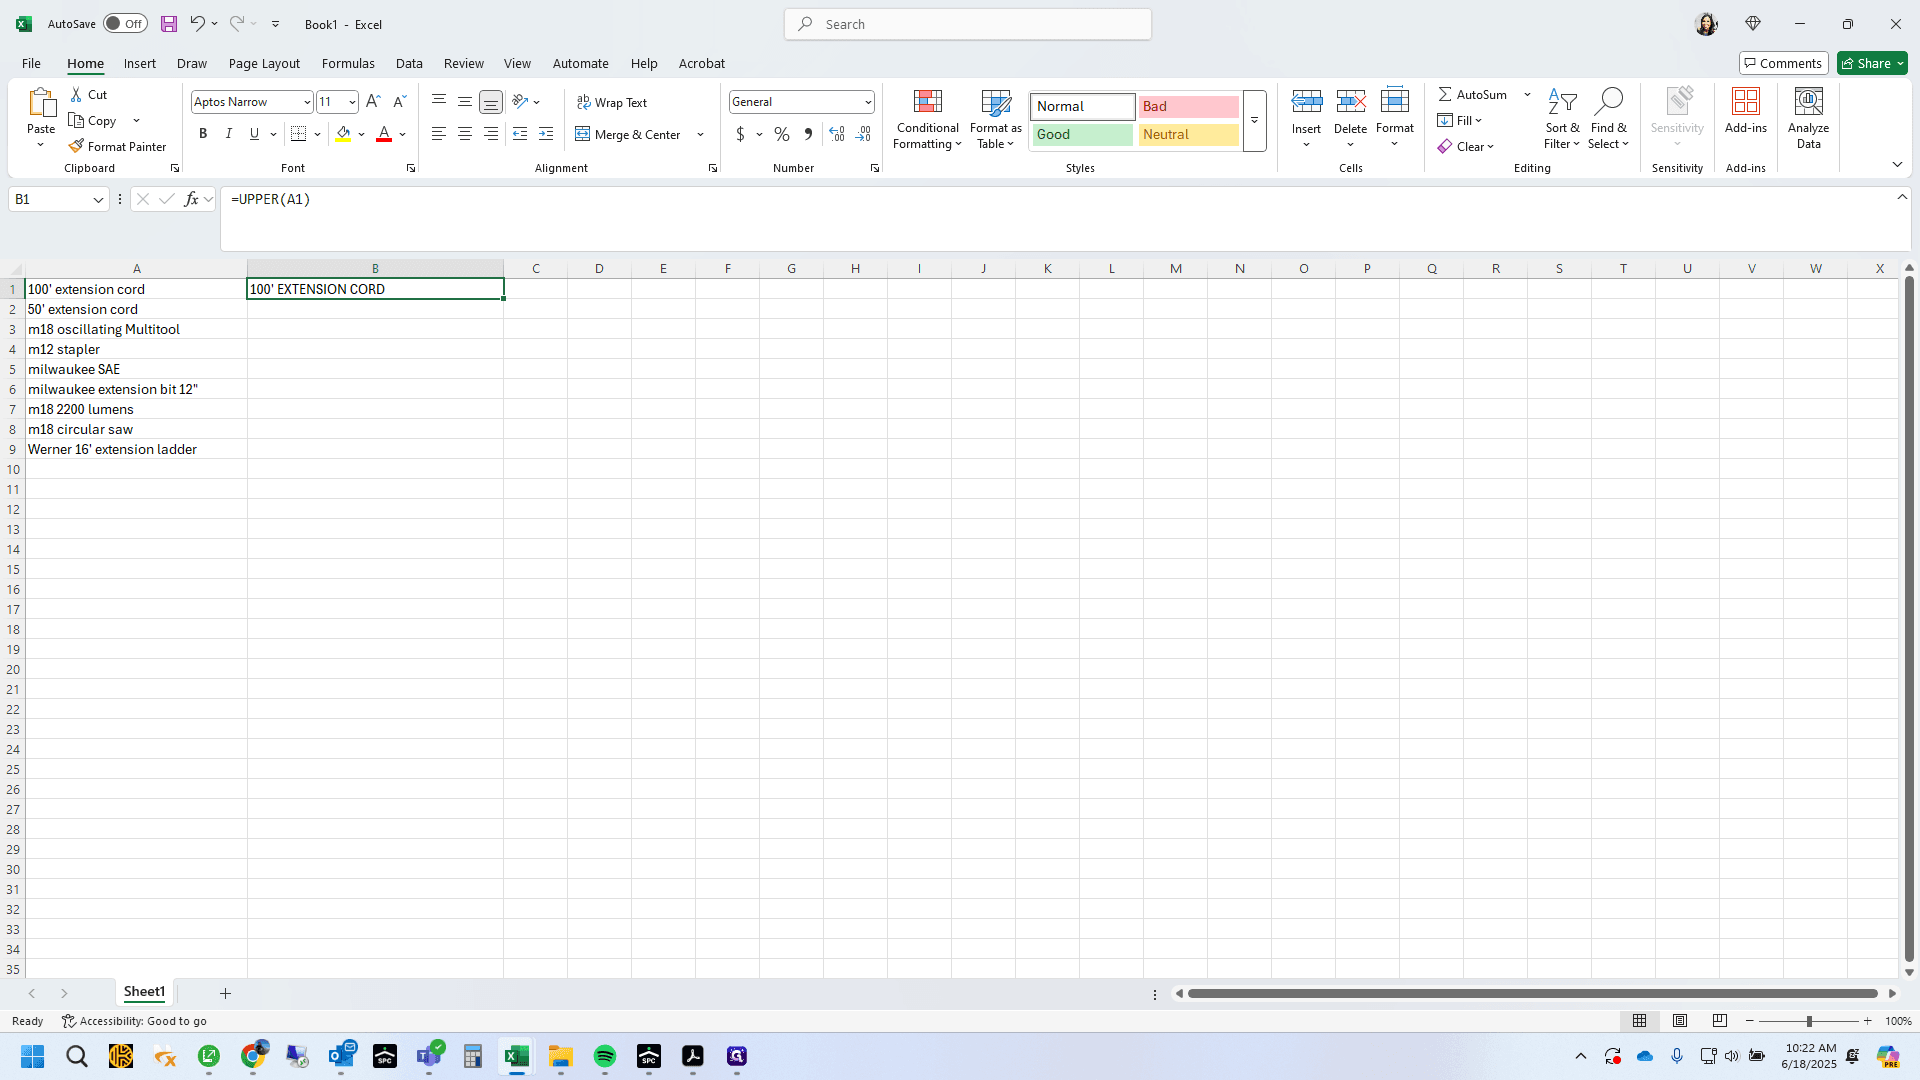Screen dimensions: 1920x1080
Task: Toggle Italic formatting
Action: 229,134
